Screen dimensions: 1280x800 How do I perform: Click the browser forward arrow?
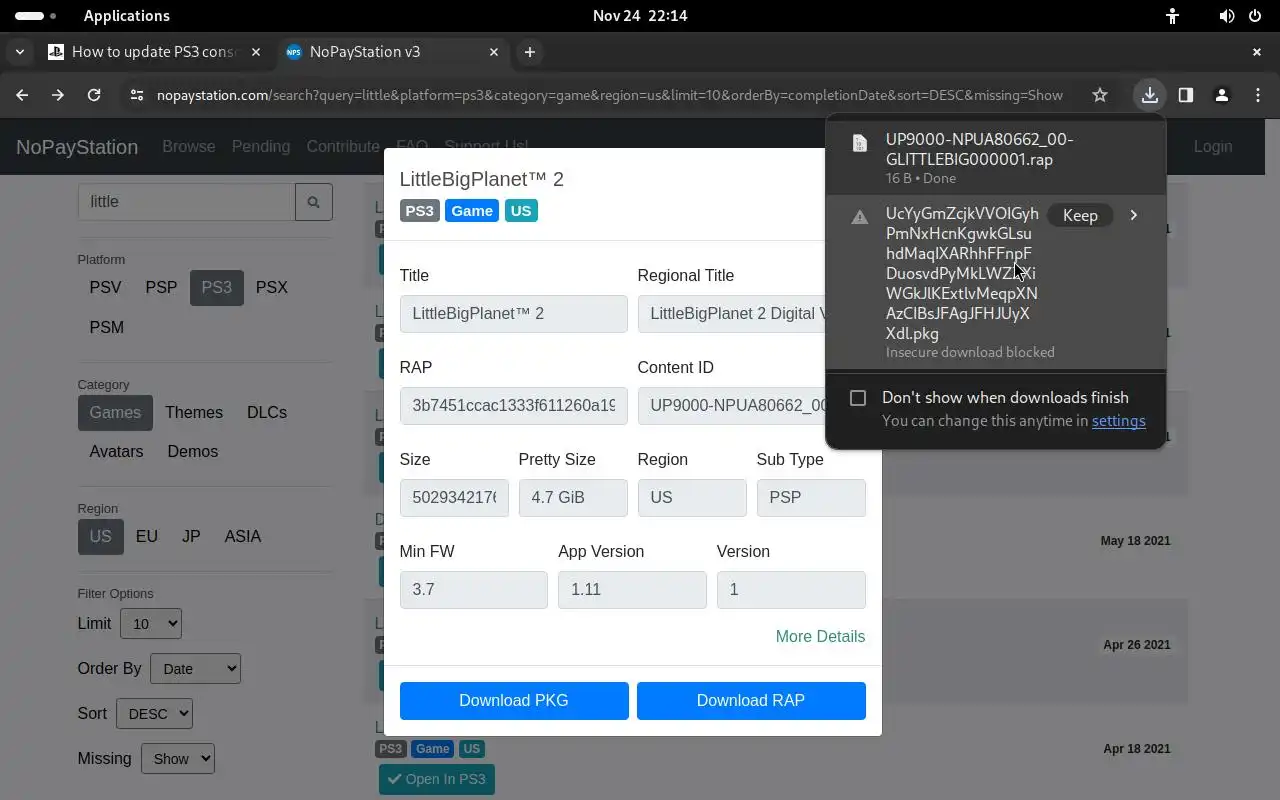click(x=58, y=95)
